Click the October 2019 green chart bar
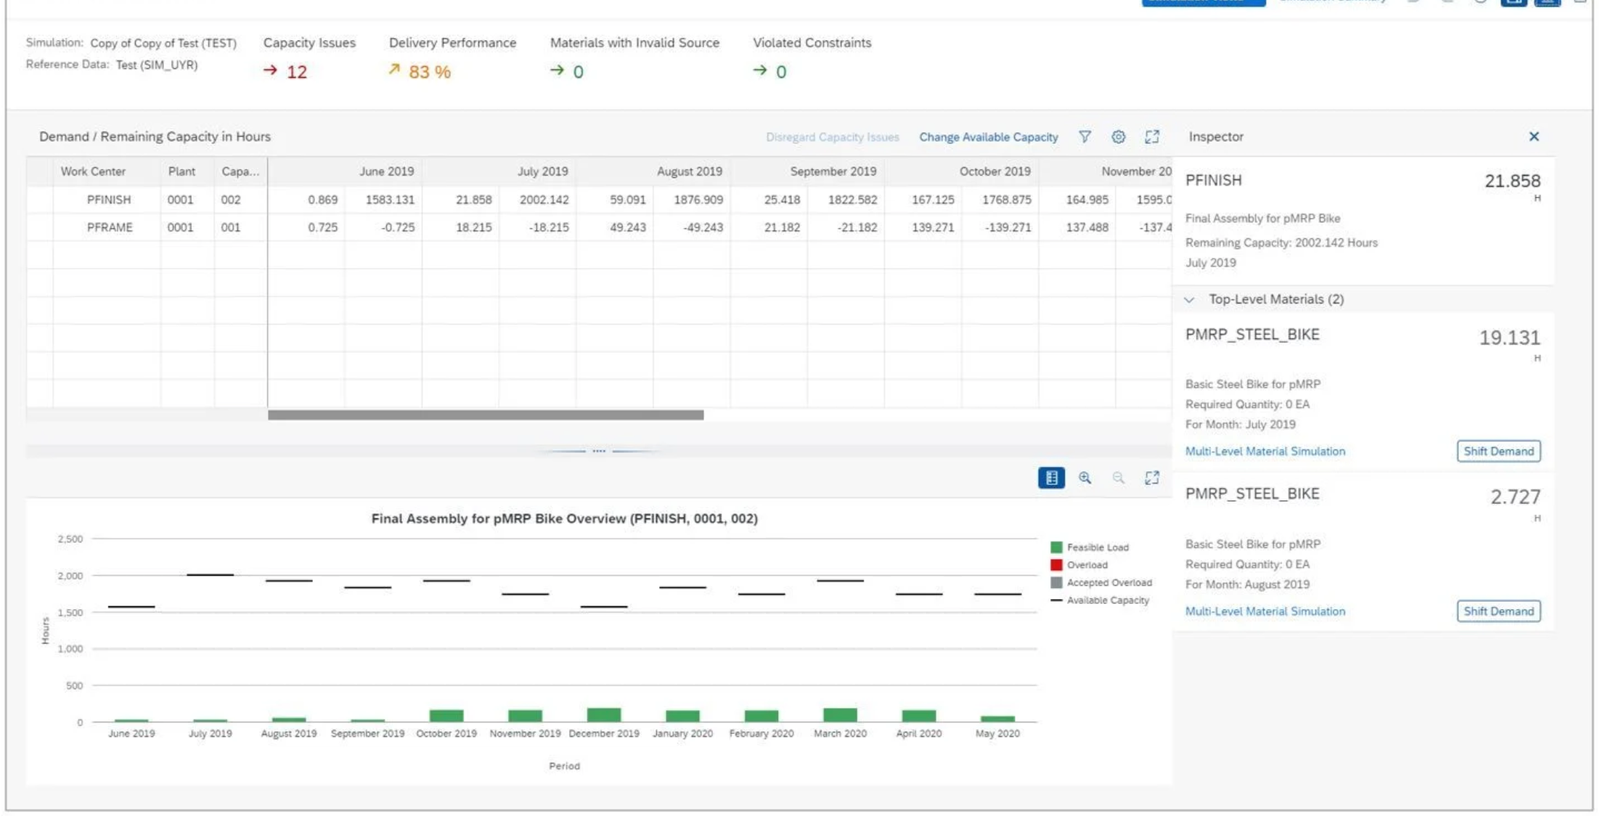Viewport: 1600px width, 819px height. click(446, 716)
